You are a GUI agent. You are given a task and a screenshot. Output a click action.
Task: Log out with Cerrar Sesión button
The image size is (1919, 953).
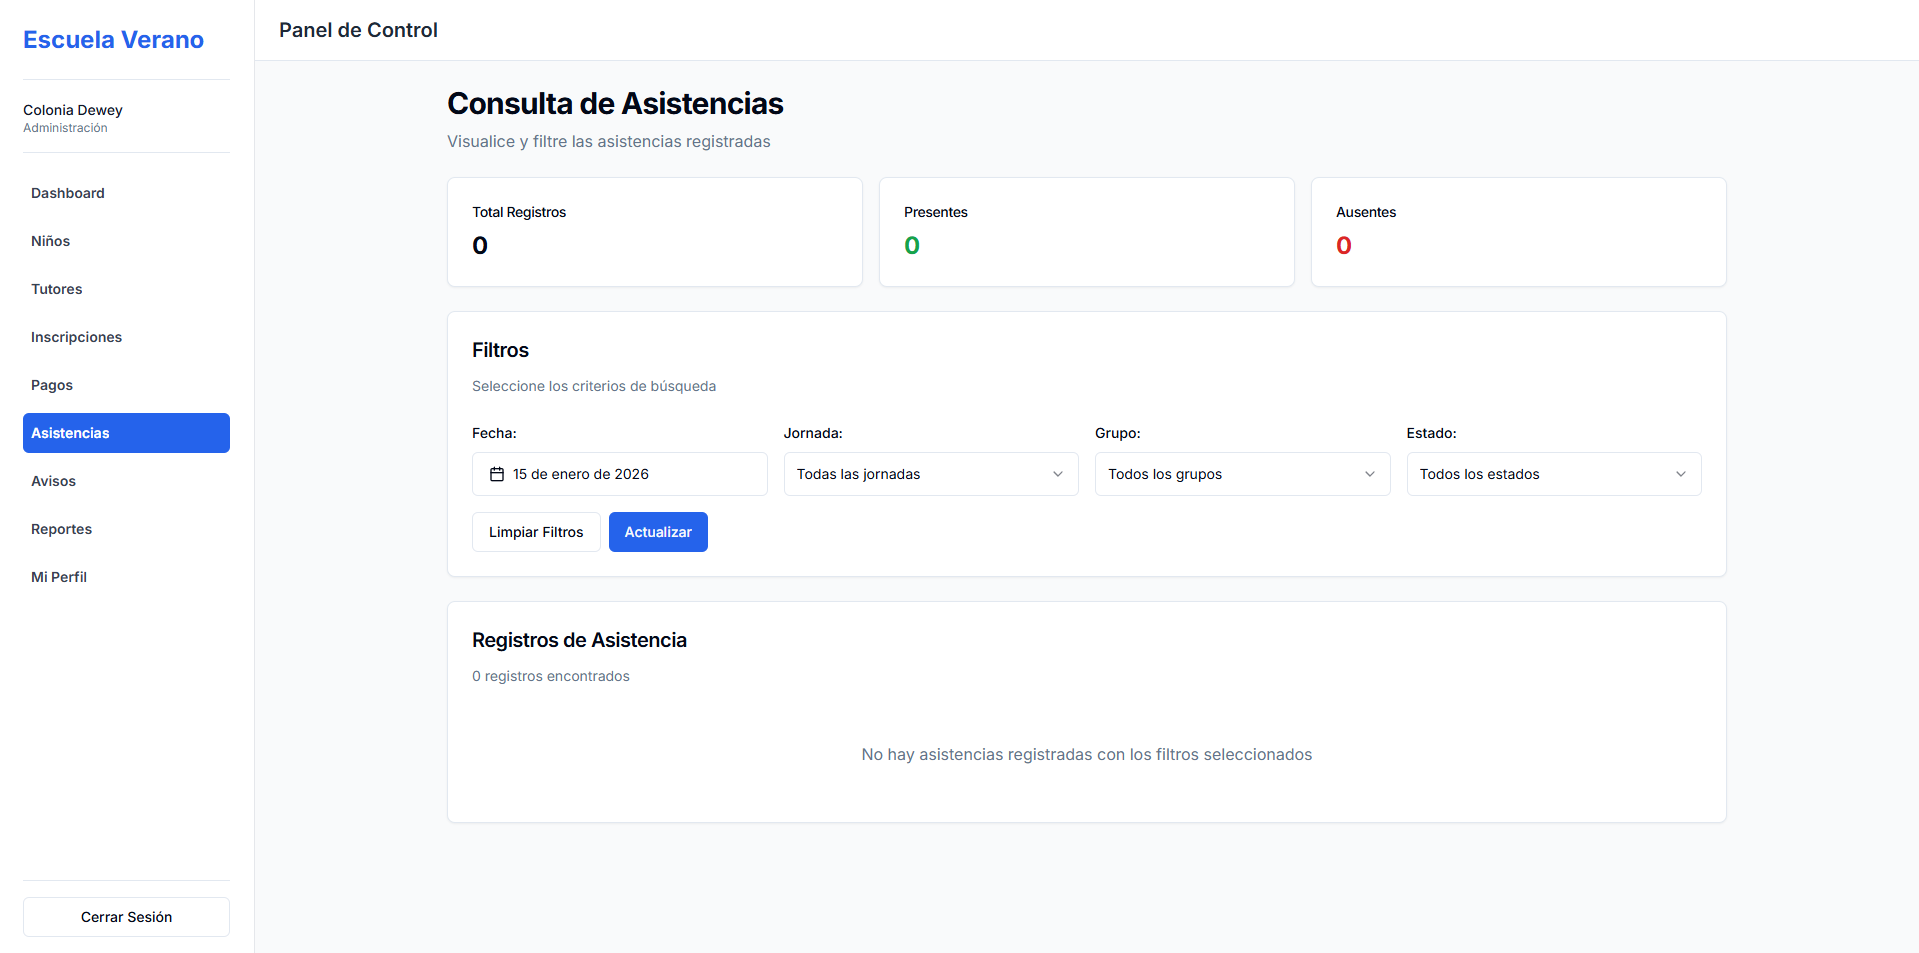pos(126,917)
